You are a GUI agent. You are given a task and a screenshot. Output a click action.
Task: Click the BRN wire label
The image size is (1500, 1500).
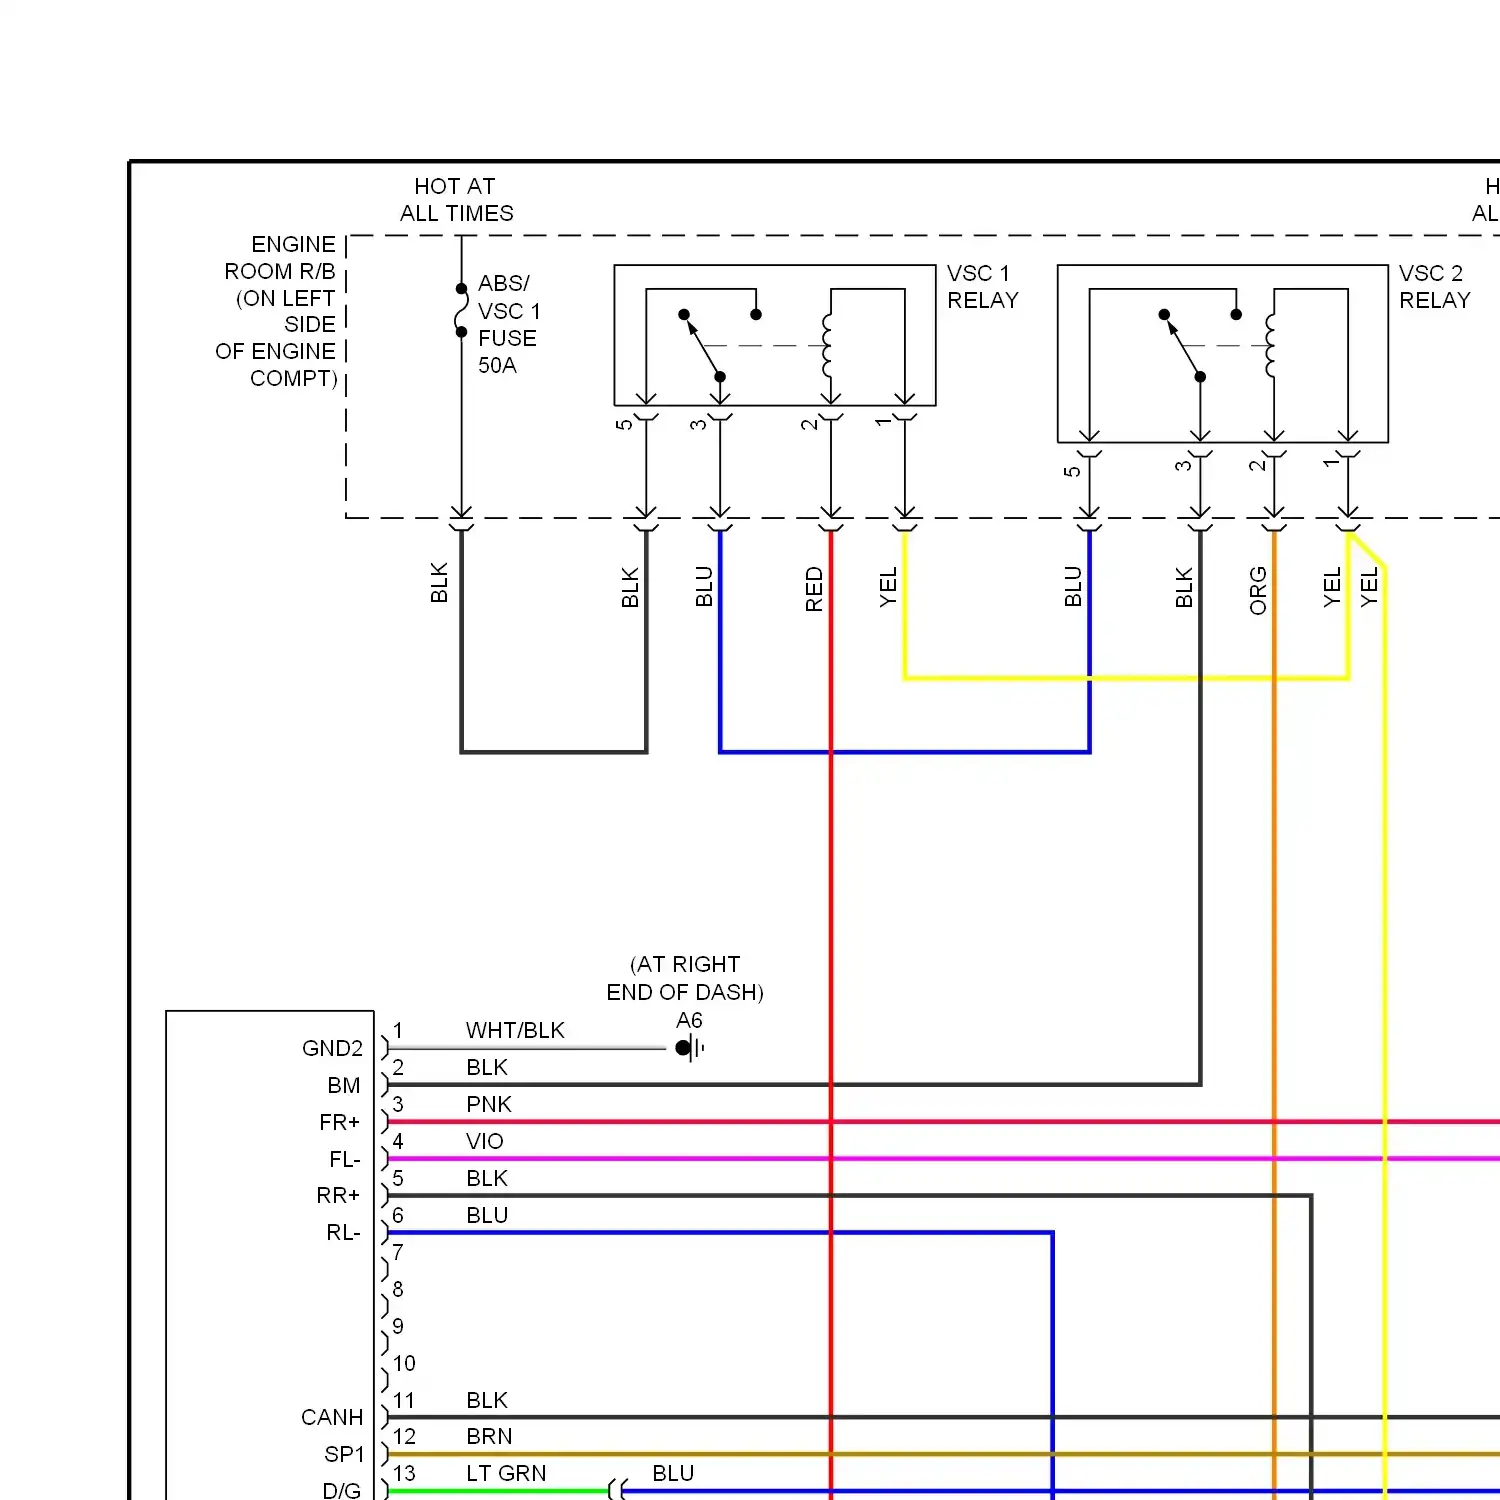click(x=489, y=1436)
